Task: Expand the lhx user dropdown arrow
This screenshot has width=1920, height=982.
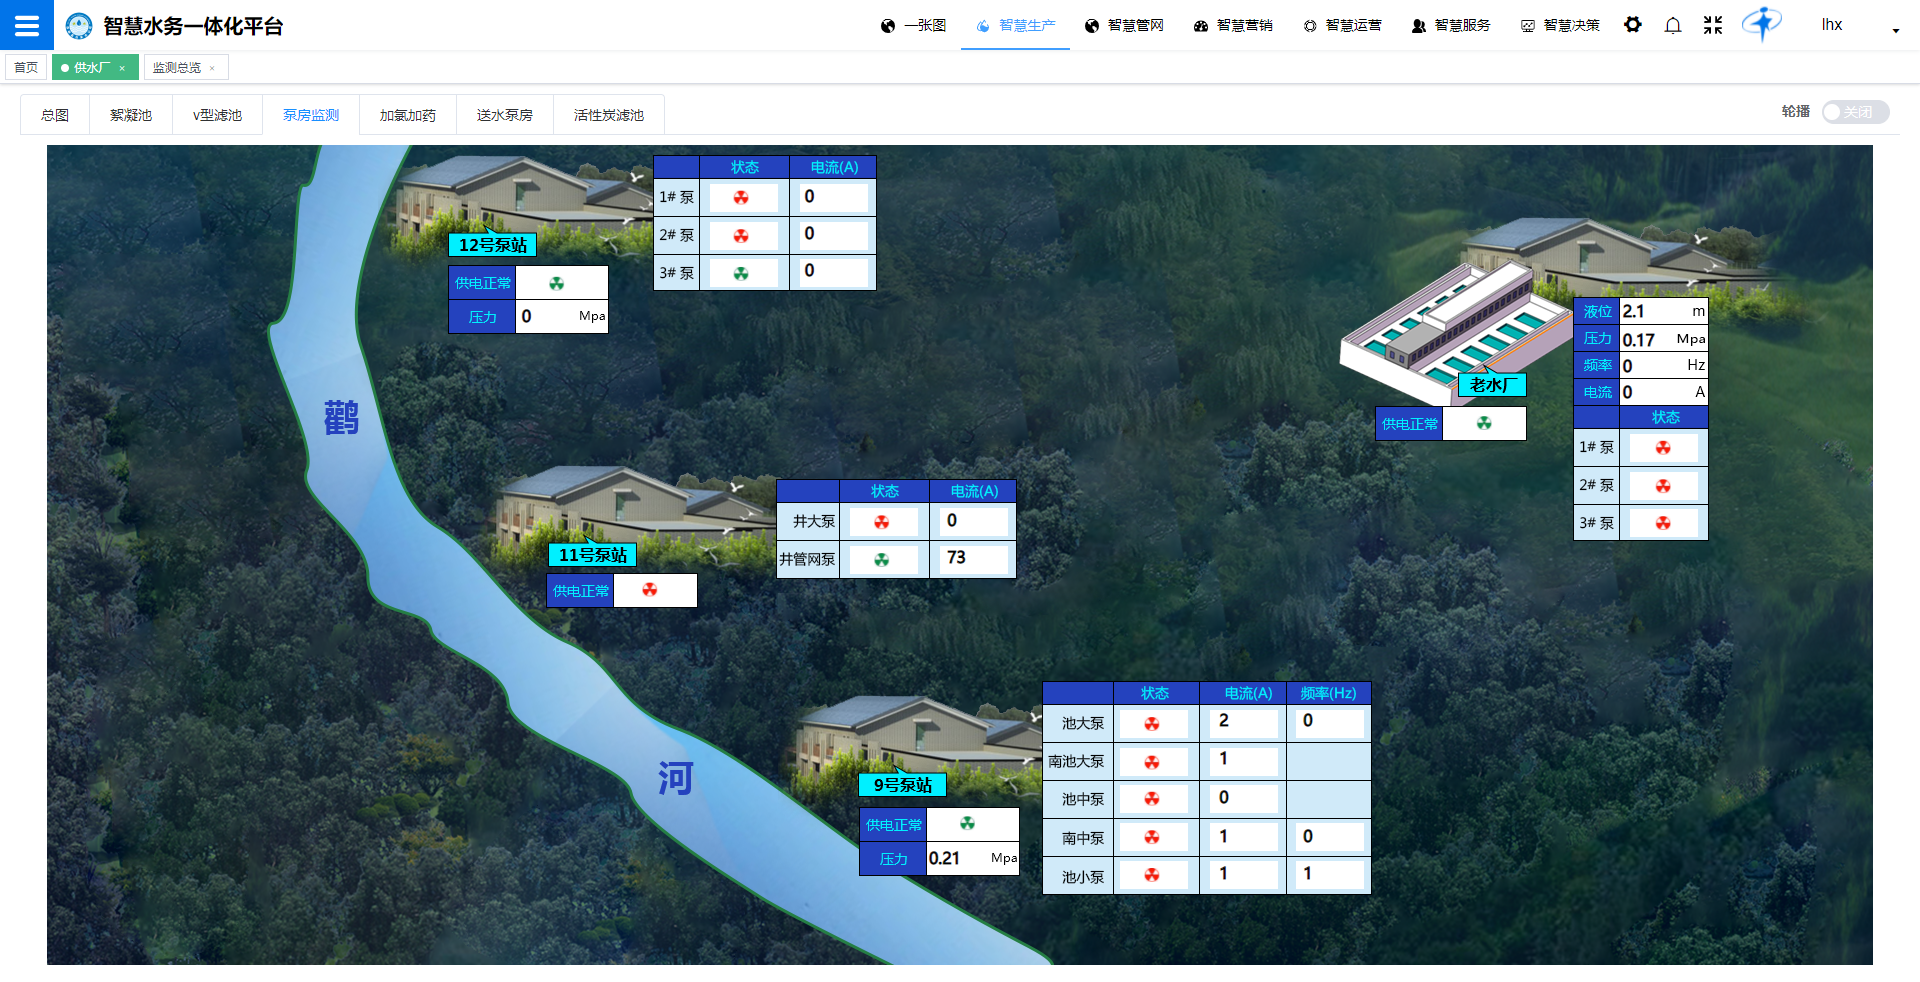Action: coord(1895,31)
